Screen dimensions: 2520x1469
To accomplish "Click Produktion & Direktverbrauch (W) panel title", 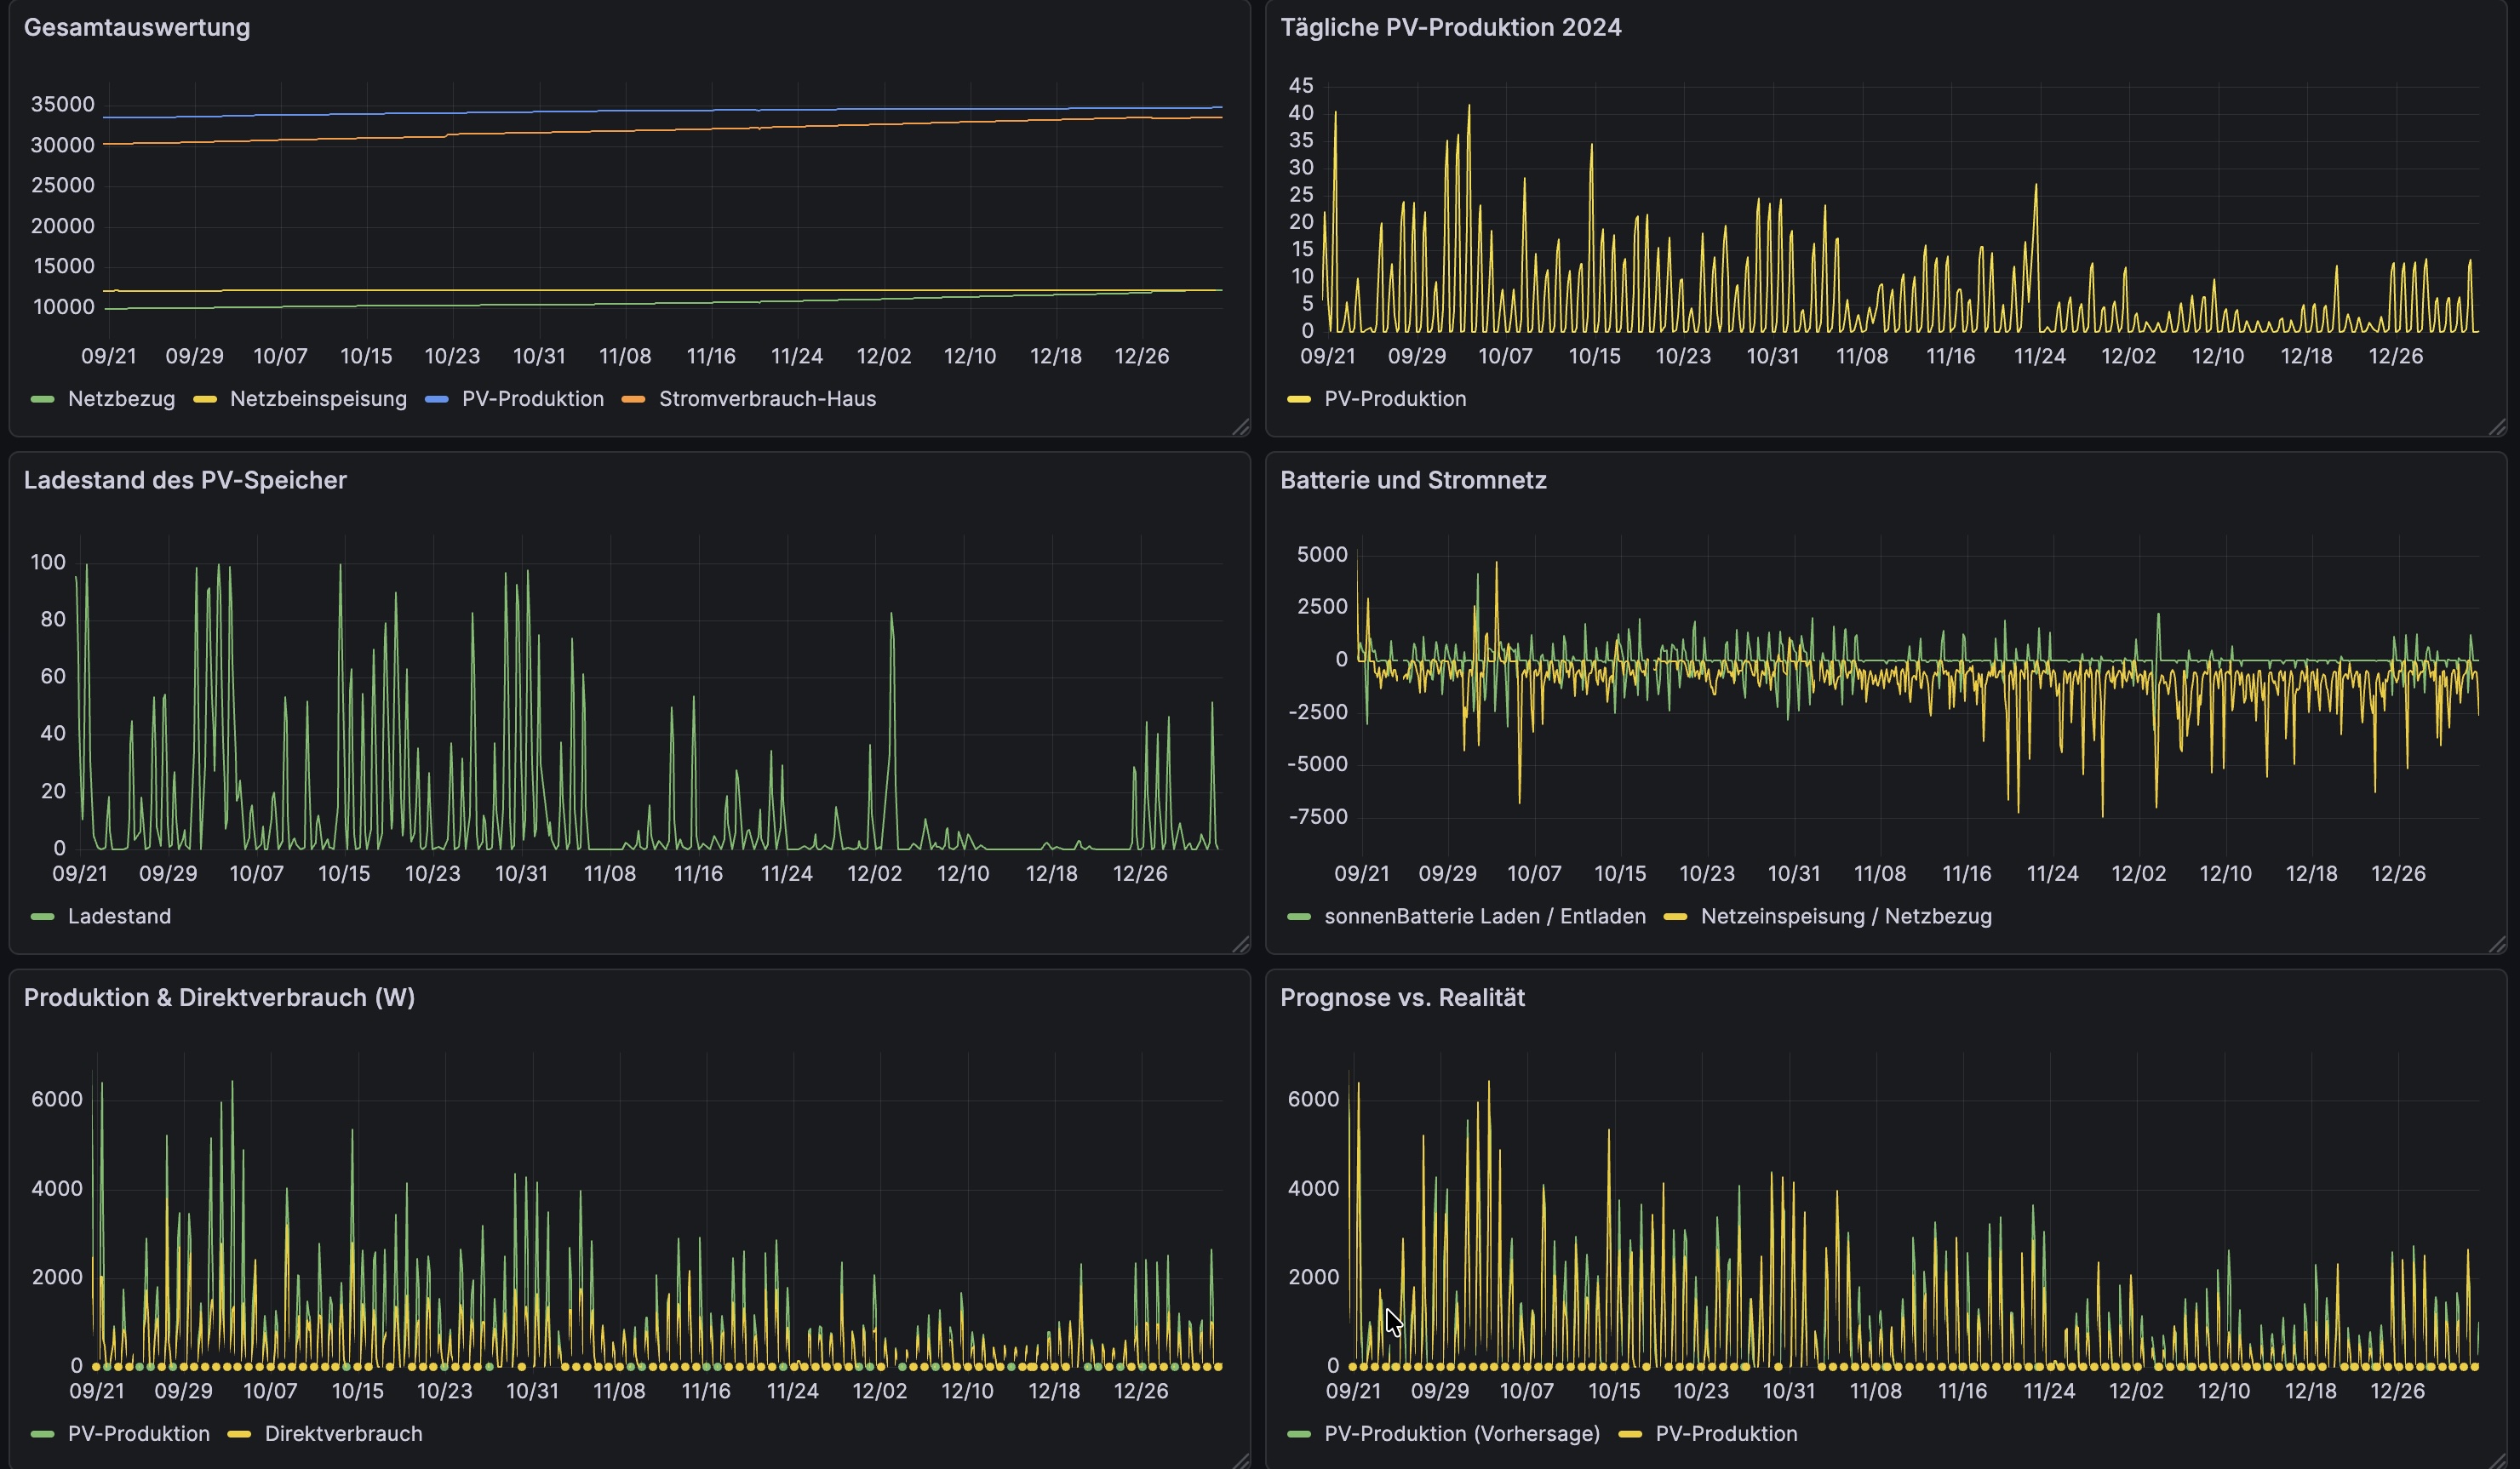I will 219,997.
